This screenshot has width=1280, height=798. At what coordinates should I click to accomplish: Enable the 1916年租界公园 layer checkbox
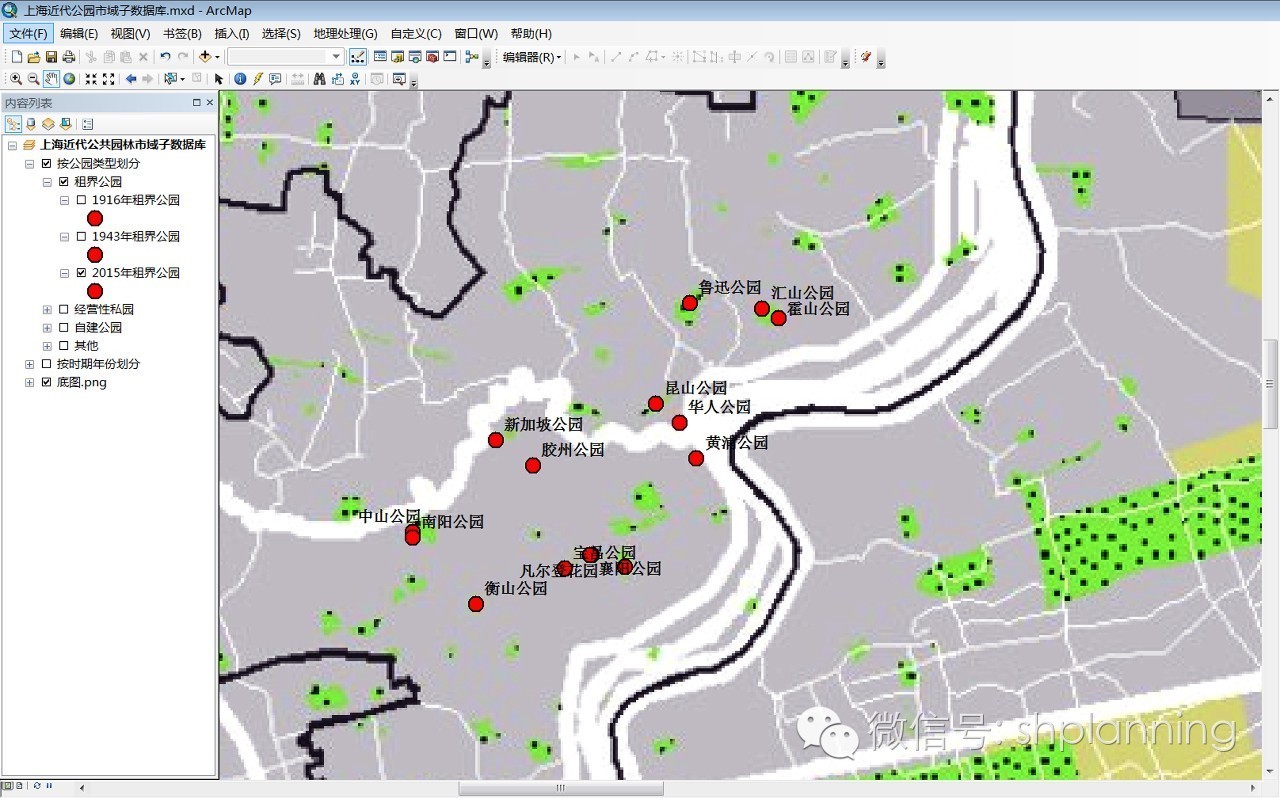pos(81,200)
